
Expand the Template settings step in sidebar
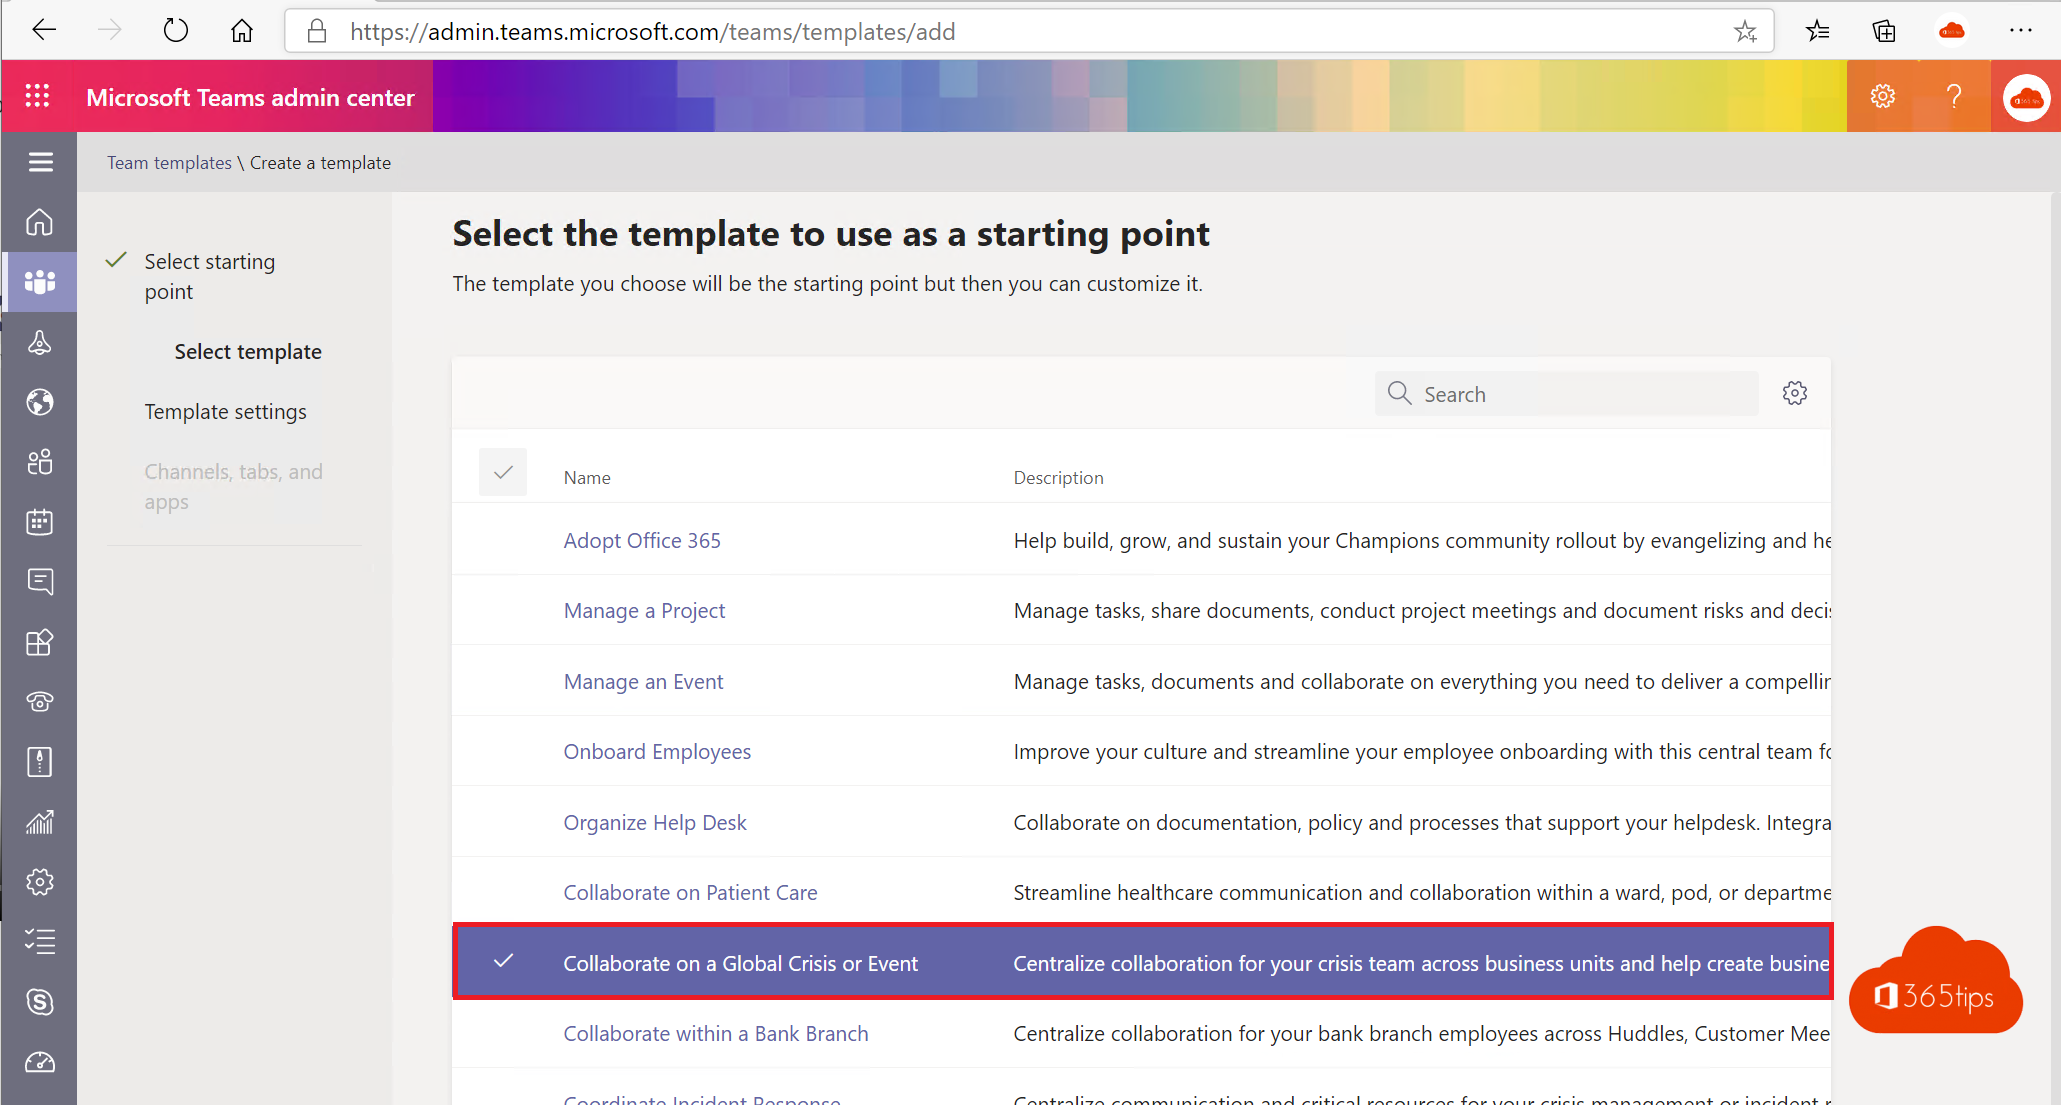(x=226, y=410)
